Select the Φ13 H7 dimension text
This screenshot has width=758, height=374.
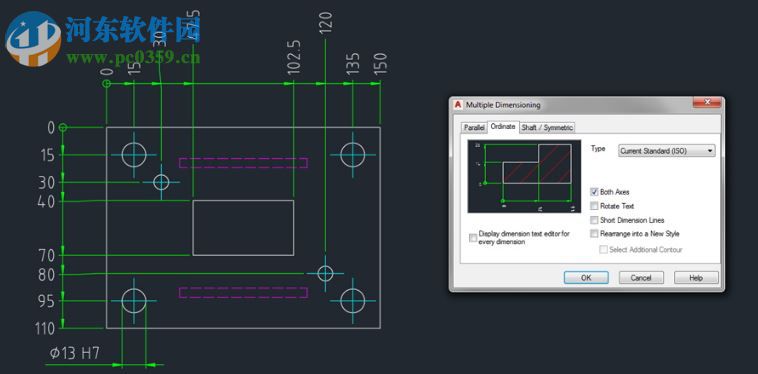point(74,353)
